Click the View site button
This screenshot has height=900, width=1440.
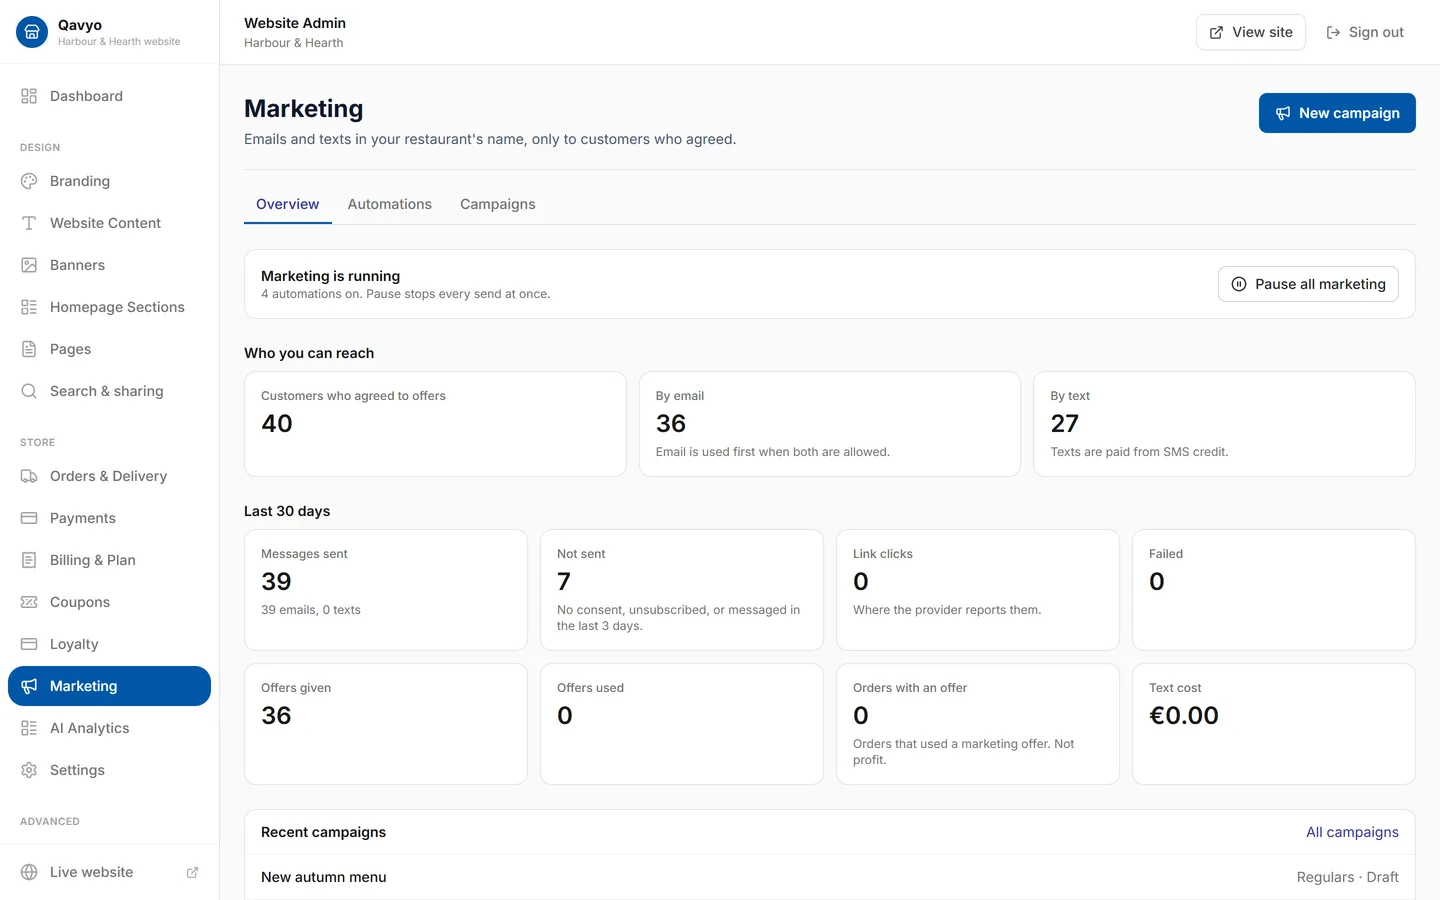pyautogui.click(x=1251, y=32)
